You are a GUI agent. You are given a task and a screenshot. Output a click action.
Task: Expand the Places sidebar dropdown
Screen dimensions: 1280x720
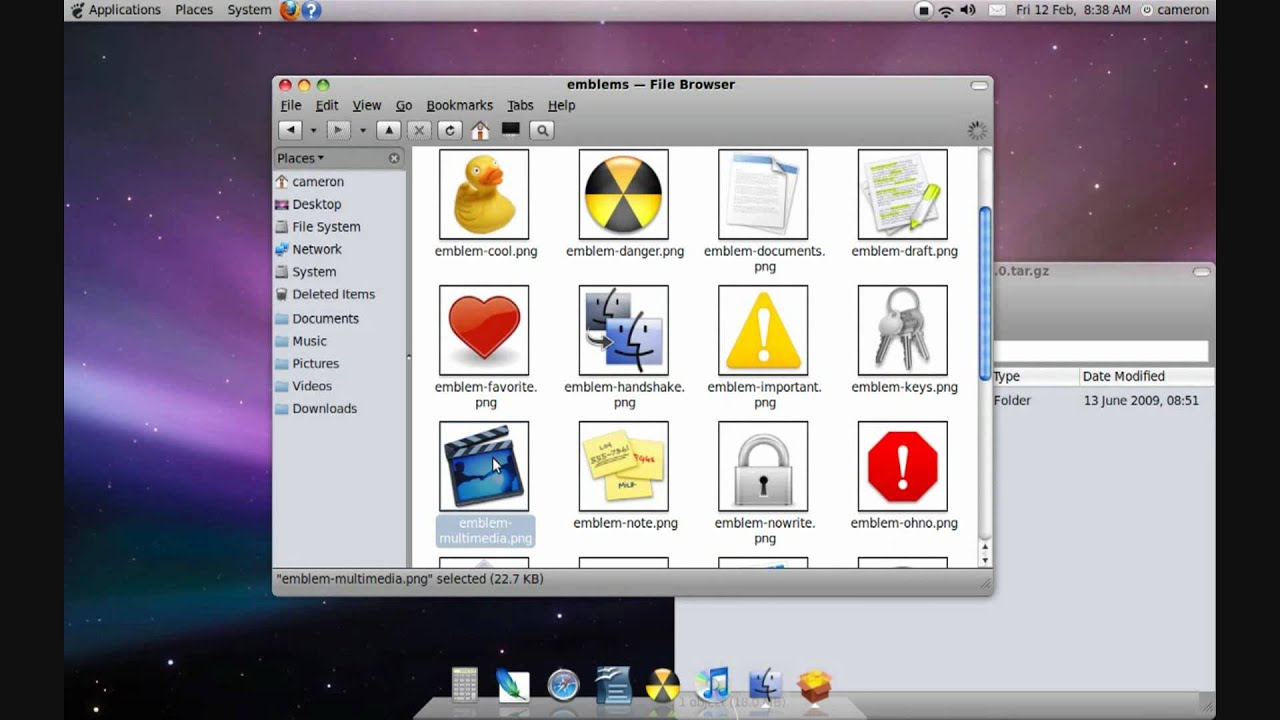pyautogui.click(x=301, y=158)
